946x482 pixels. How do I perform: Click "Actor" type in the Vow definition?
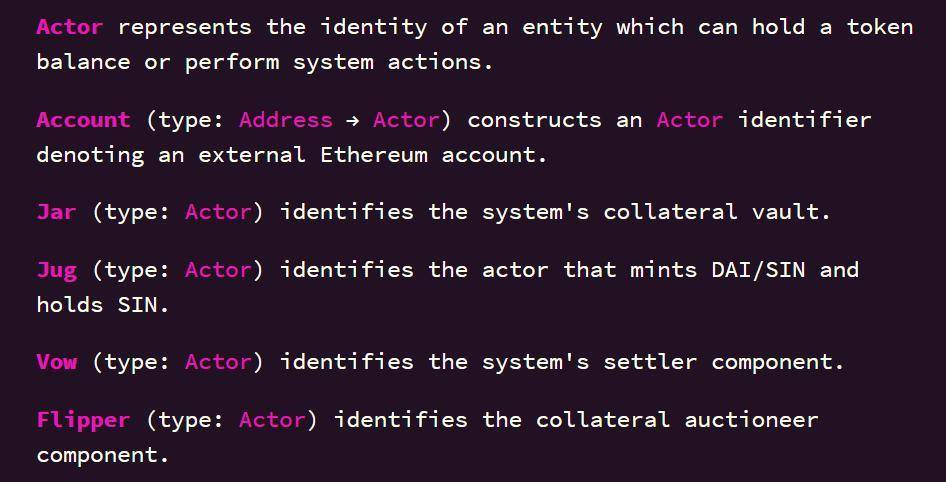[x=218, y=362]
